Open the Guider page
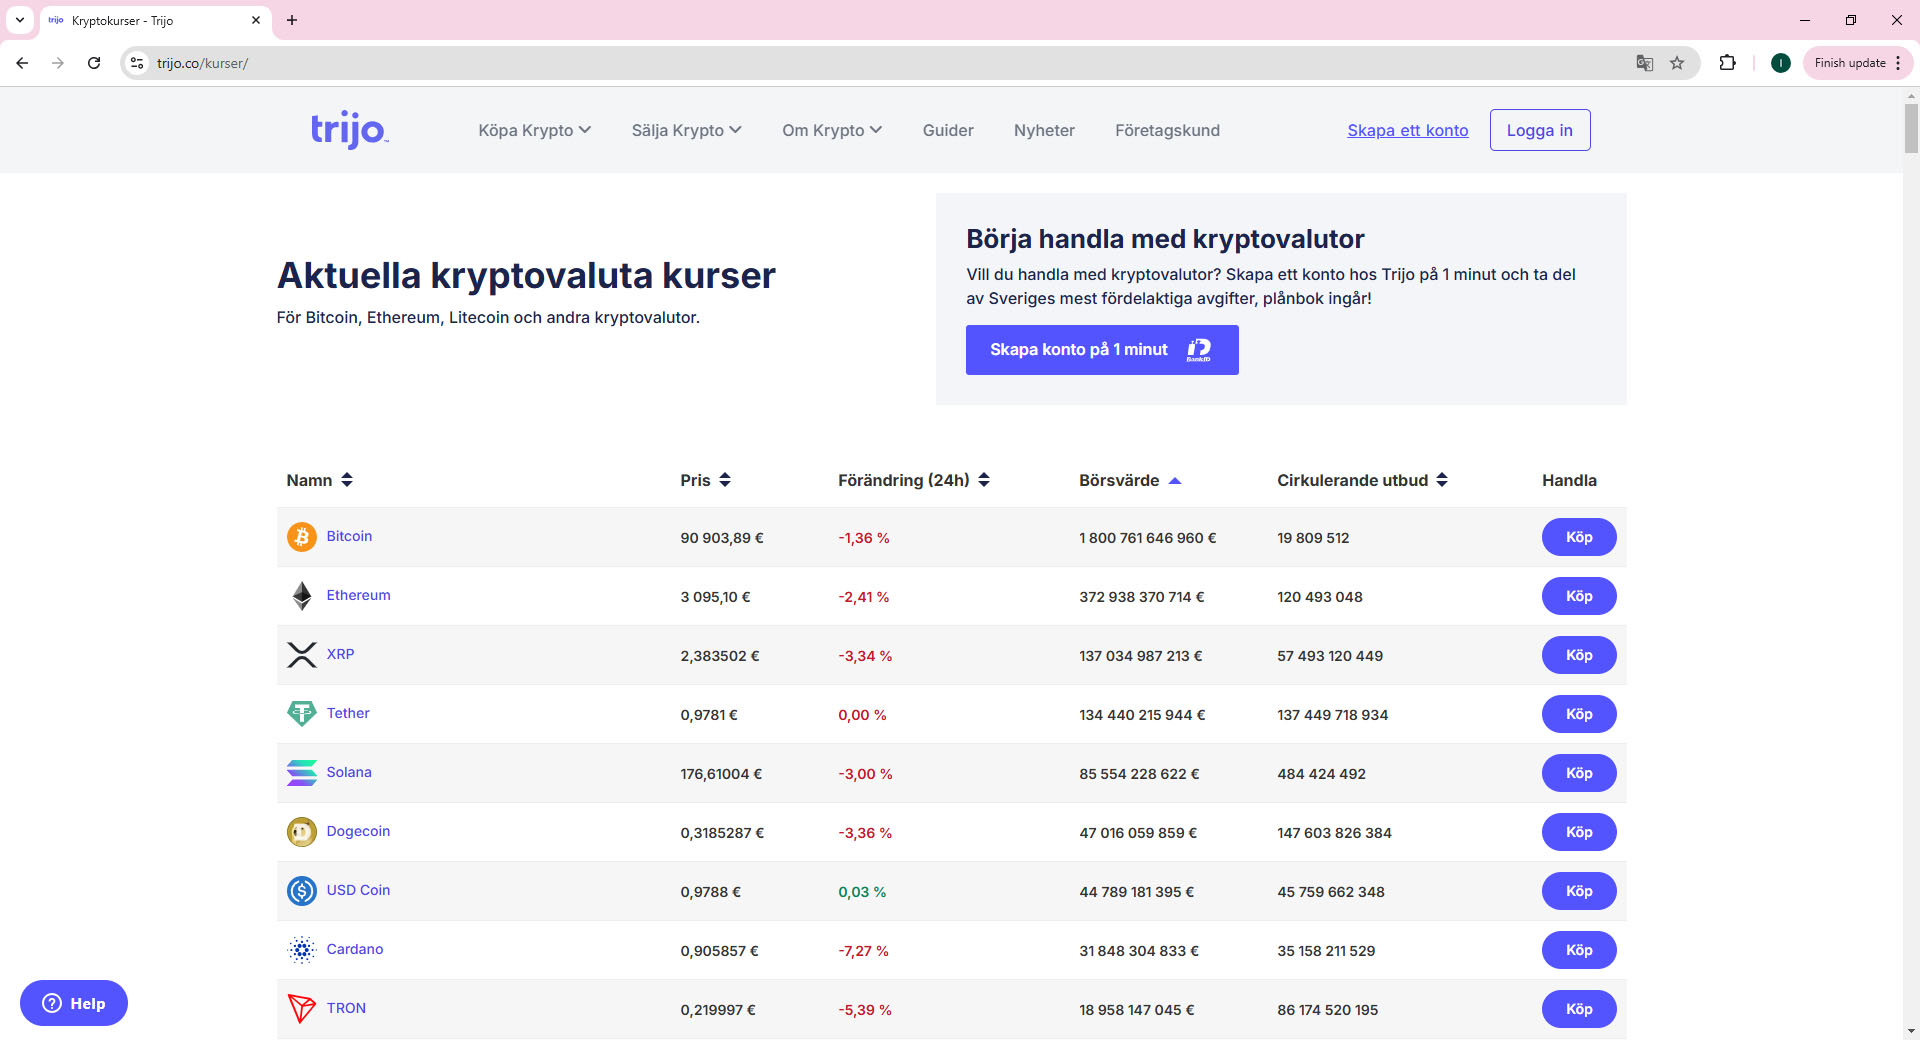 coord(948,130)
